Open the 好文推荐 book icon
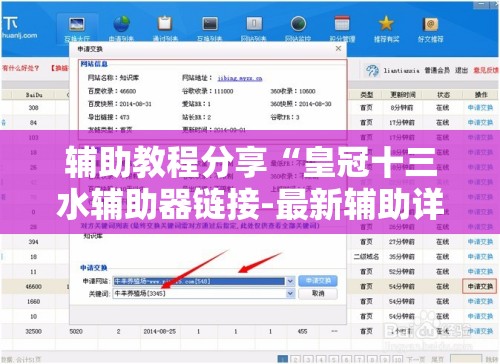Screen dimensions: 500x364 pos(430,24)
